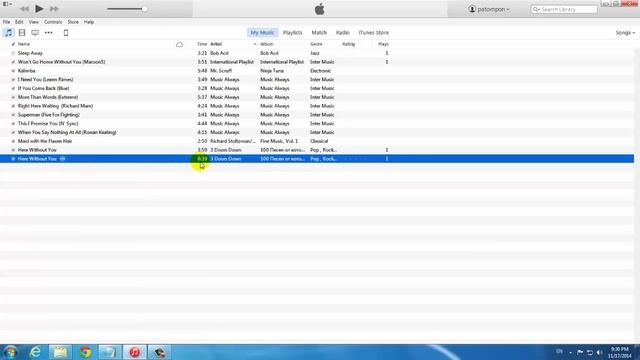Toggle checkbox for Won't Go Home Without You

(13, 62)
